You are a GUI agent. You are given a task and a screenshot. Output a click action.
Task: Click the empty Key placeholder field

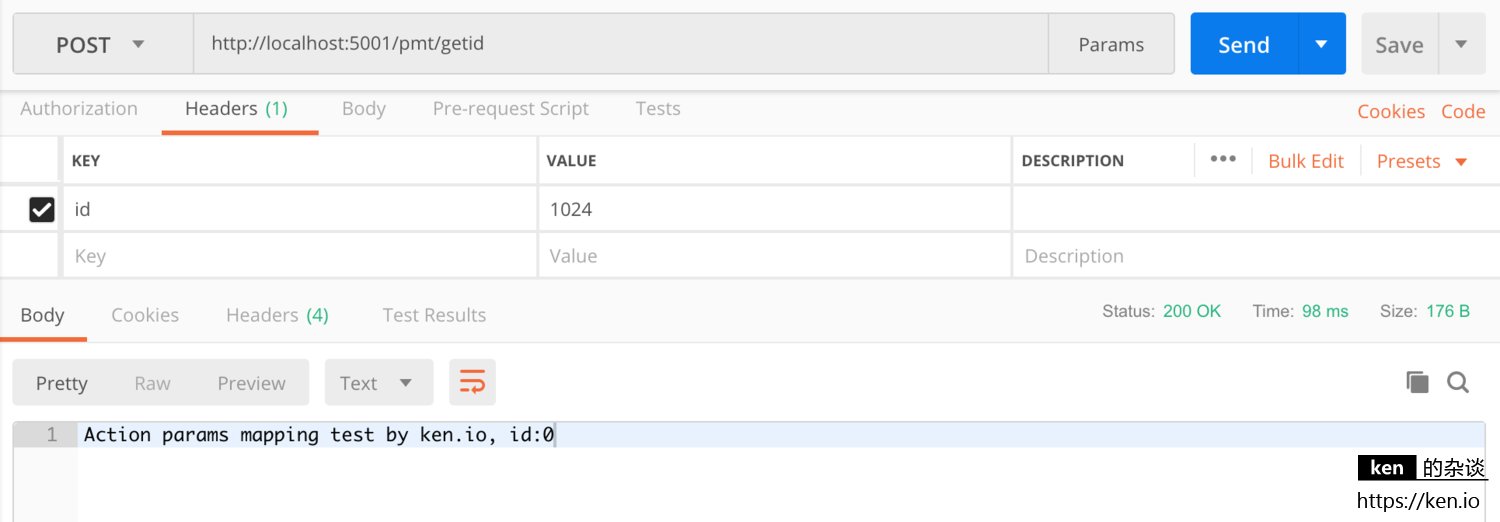tap(299, 256)
